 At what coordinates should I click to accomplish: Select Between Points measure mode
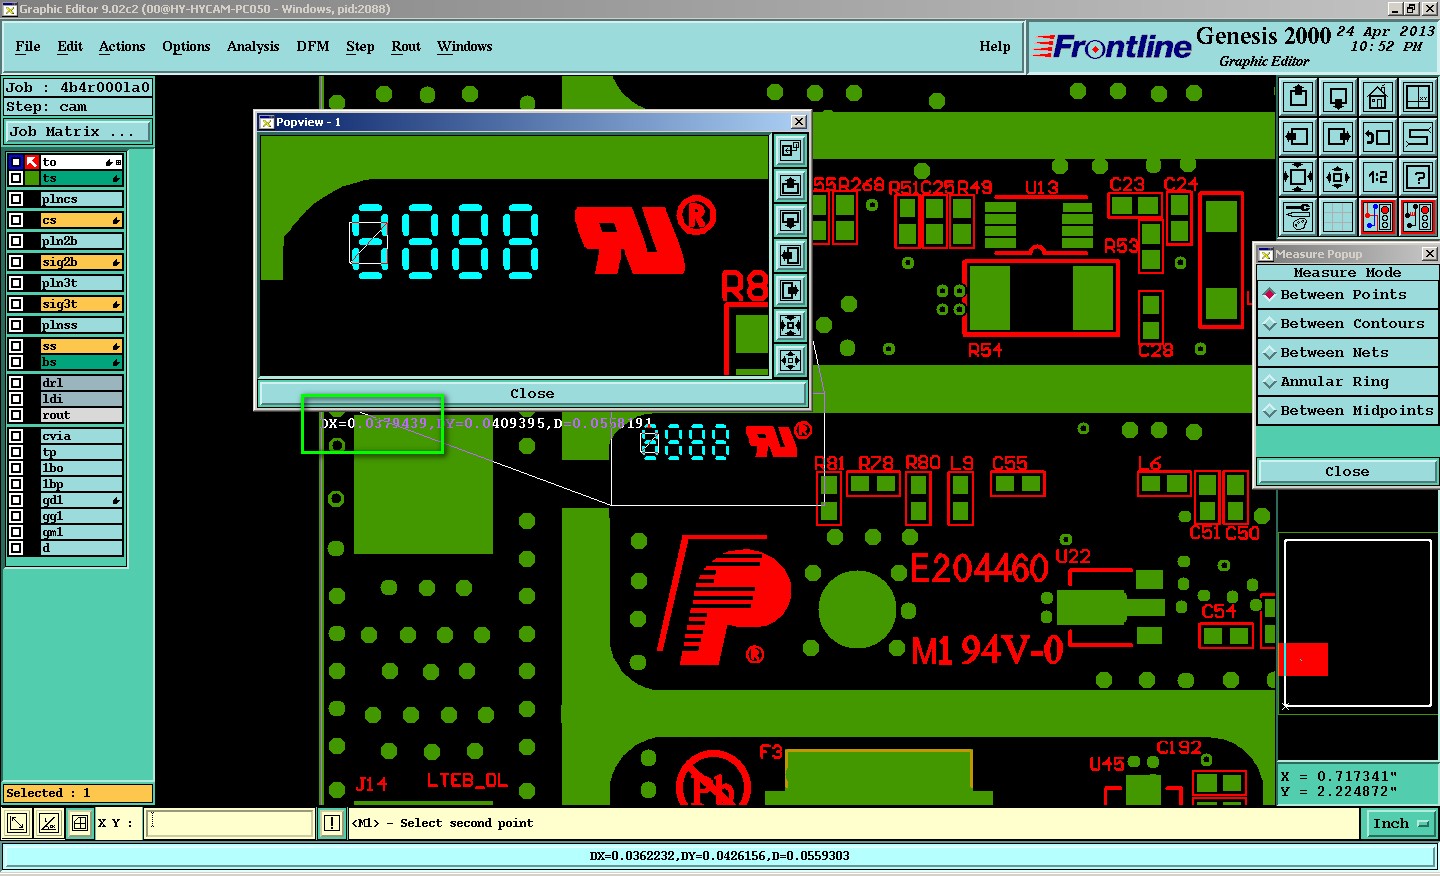pyautogui.click(x=1347, y=295)
